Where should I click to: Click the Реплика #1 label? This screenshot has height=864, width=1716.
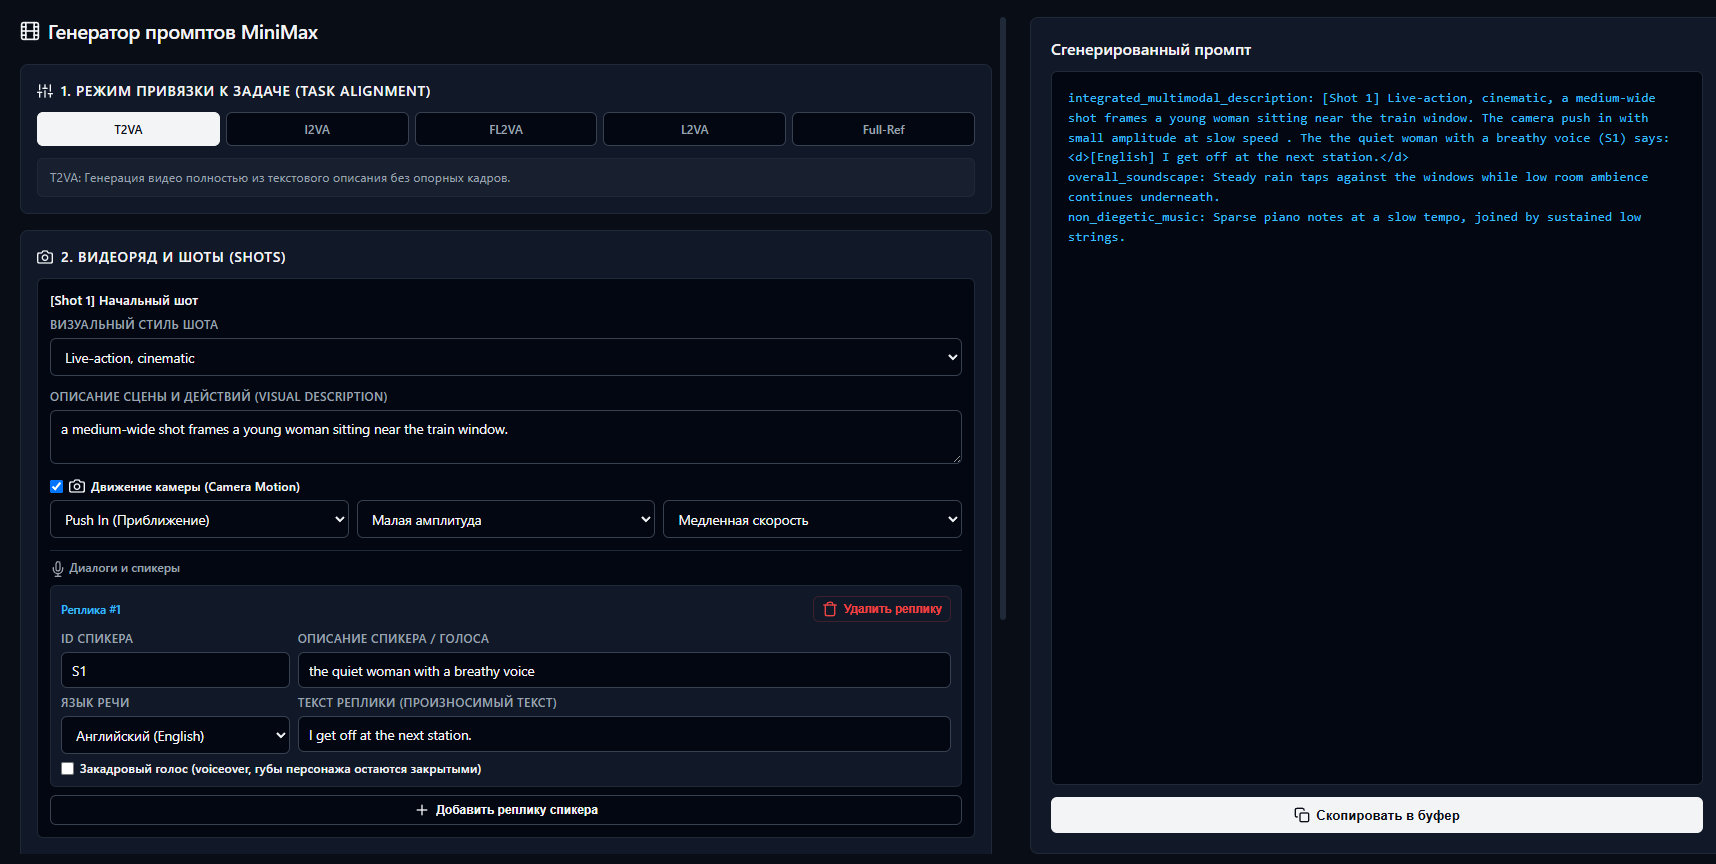pyautogui.click(x=91, y=610)
